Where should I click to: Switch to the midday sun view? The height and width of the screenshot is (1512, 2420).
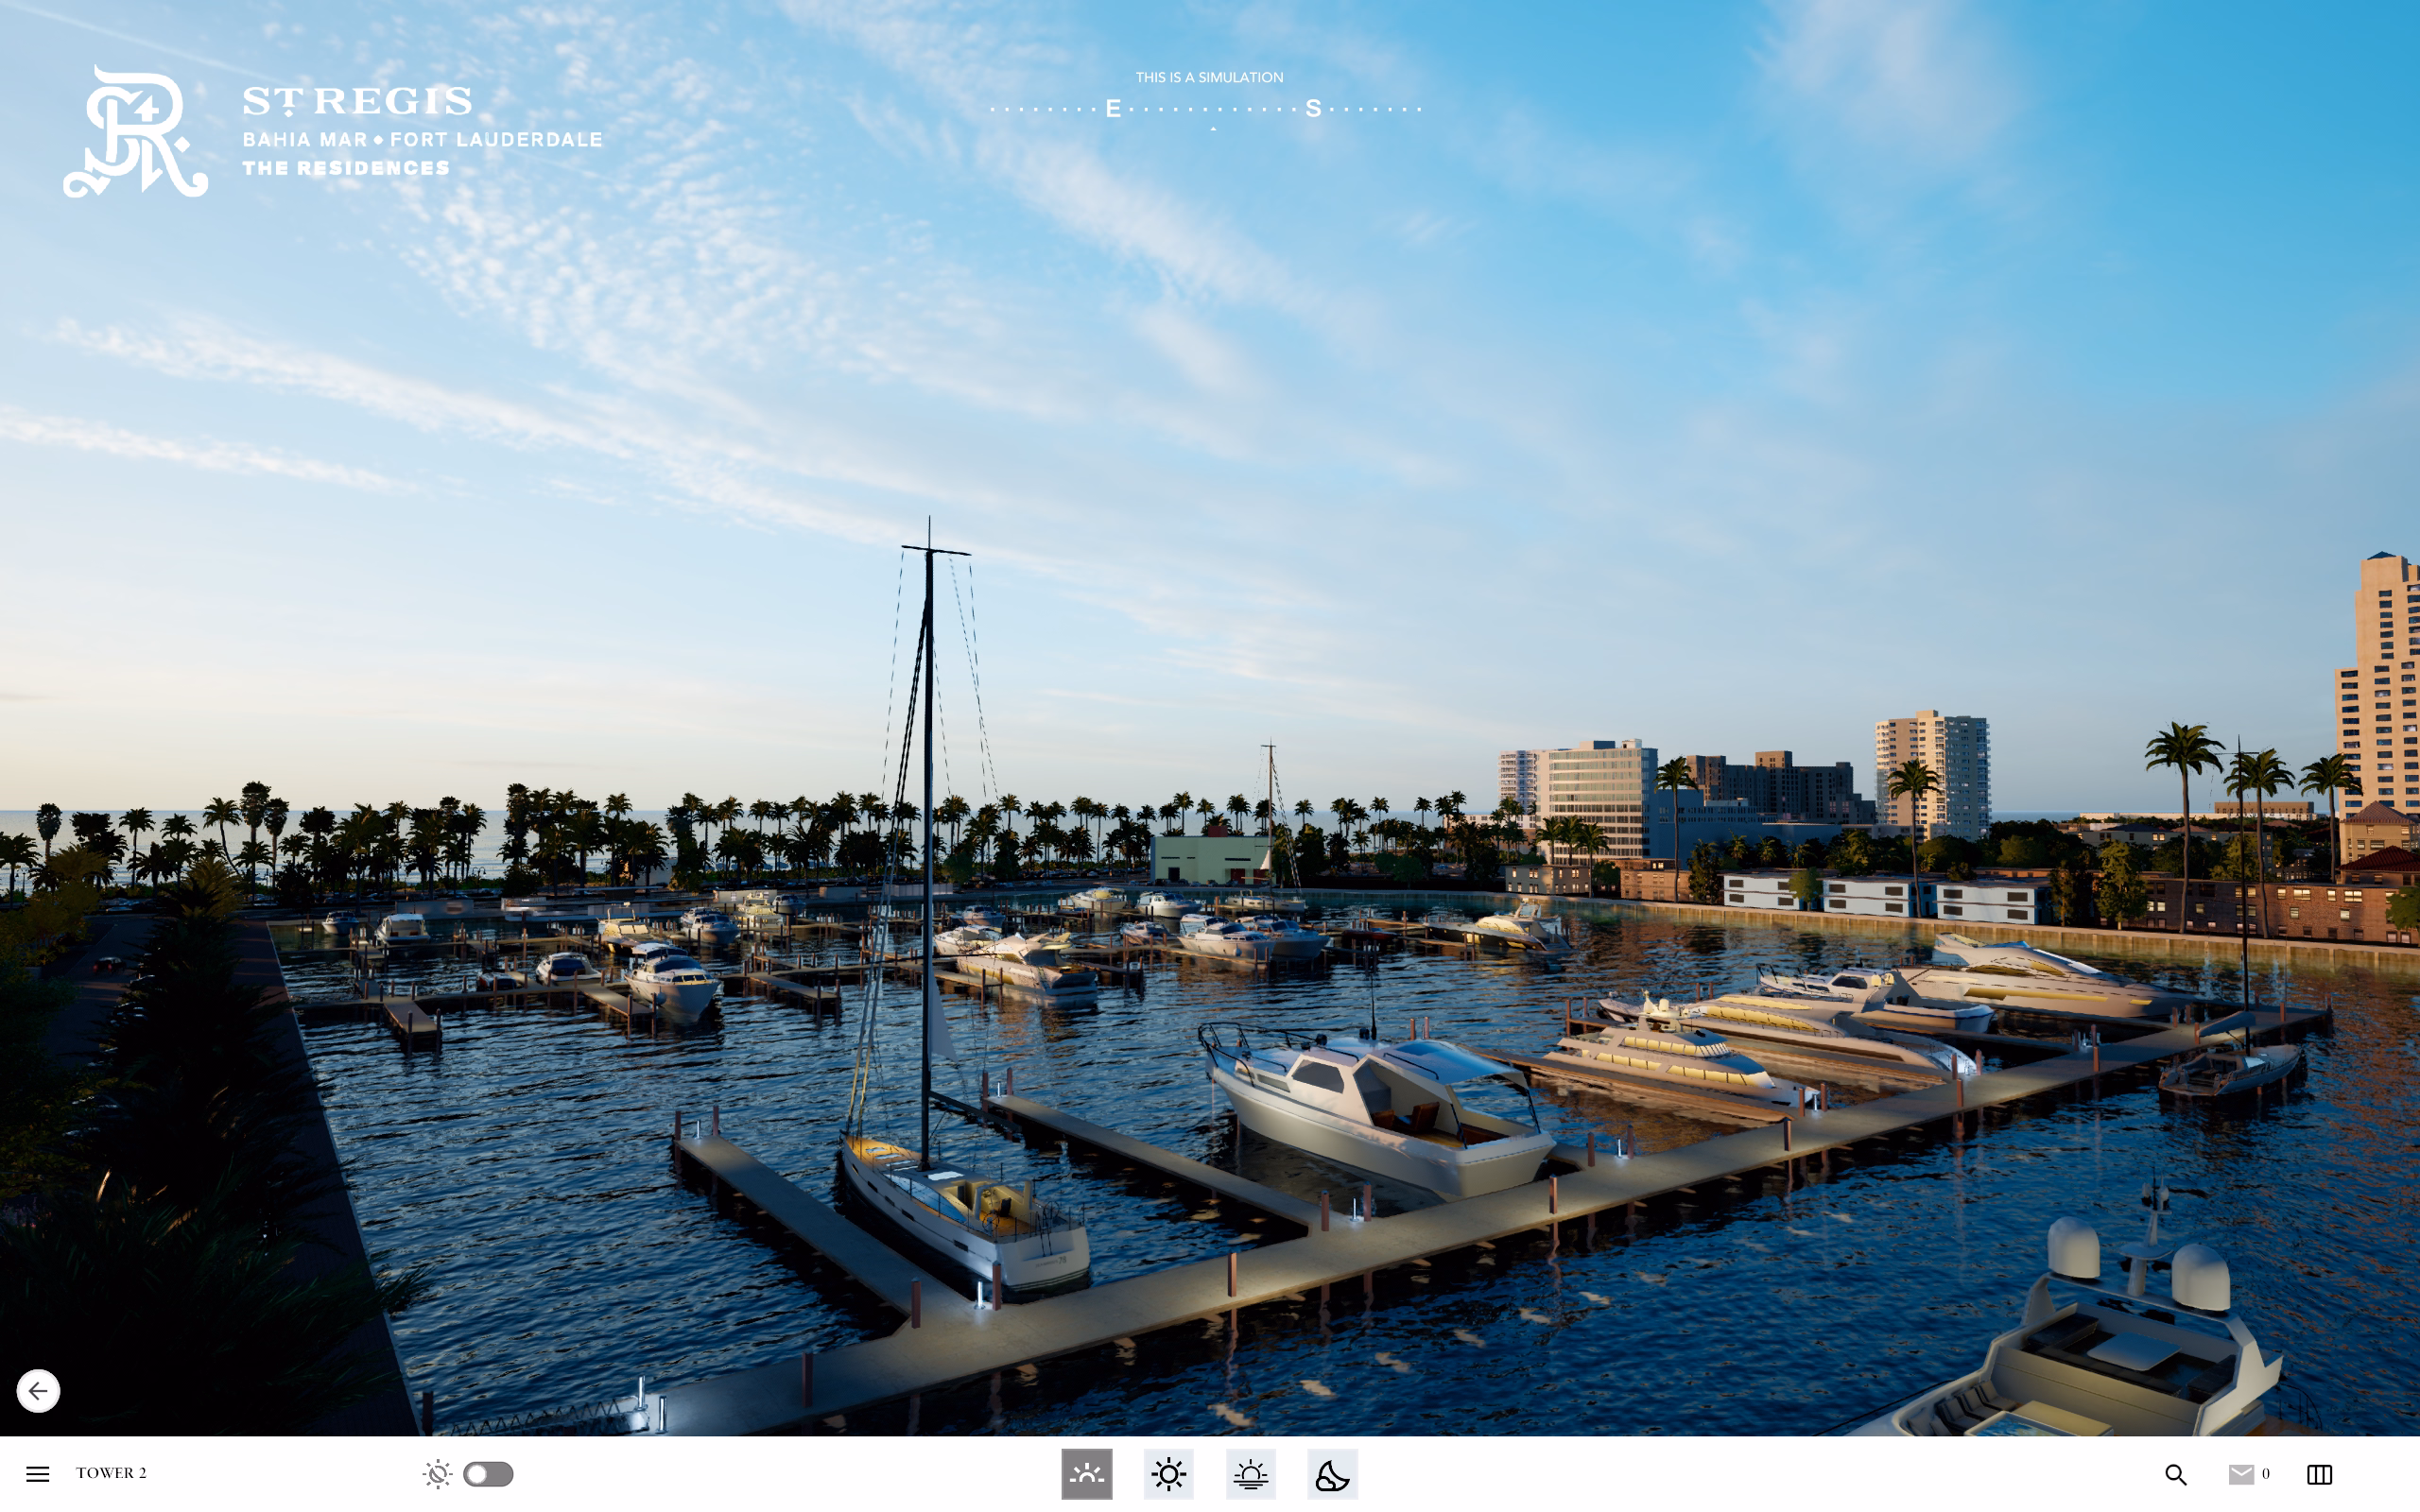pyautogui.click(x=1168, y=1473)
